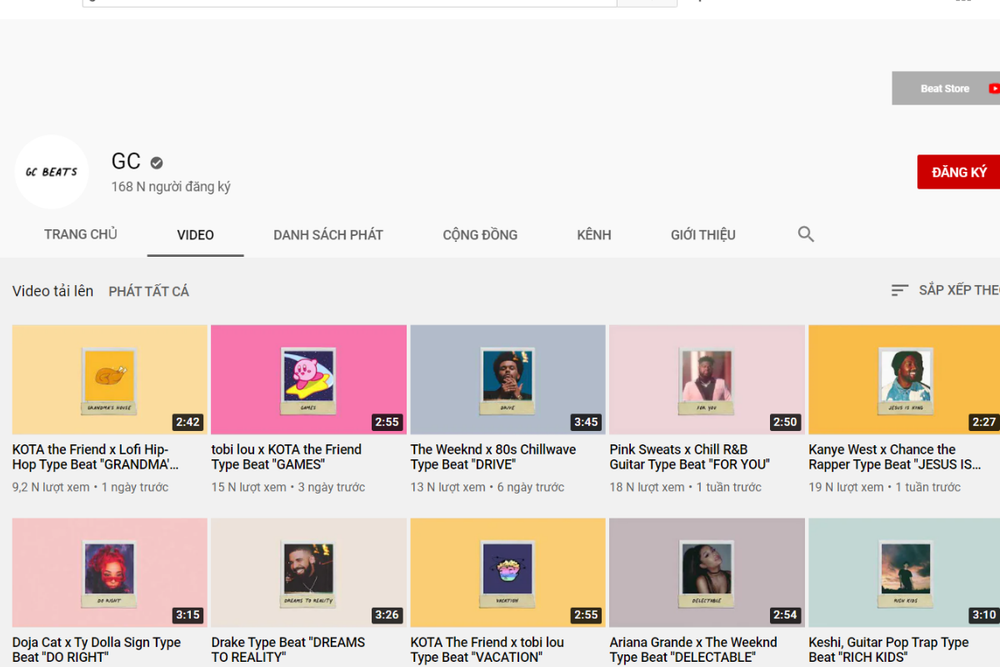The height and width of the screenshot is (667, 1000).
Task: Open Ariana Grande DELECTABLE thumbnail
Action: coord(707,573)
